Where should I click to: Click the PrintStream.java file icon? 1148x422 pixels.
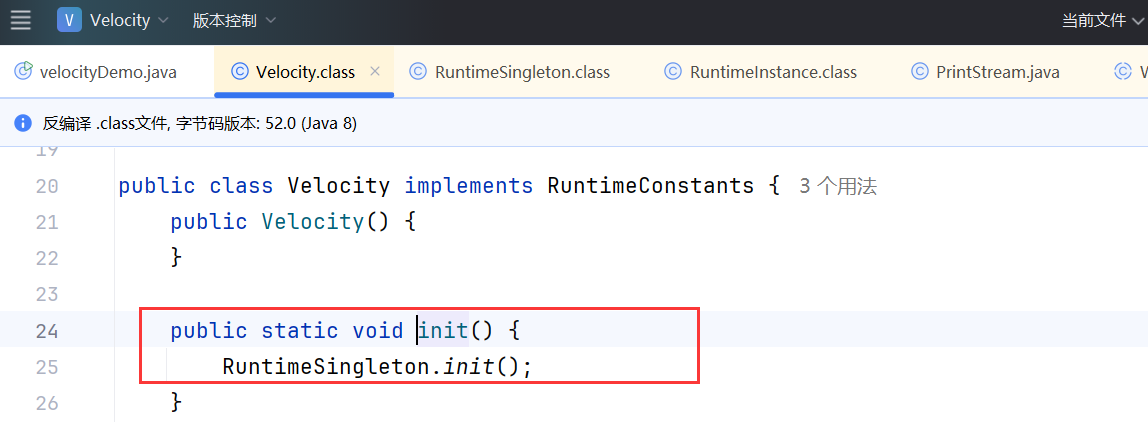point(920,72)
